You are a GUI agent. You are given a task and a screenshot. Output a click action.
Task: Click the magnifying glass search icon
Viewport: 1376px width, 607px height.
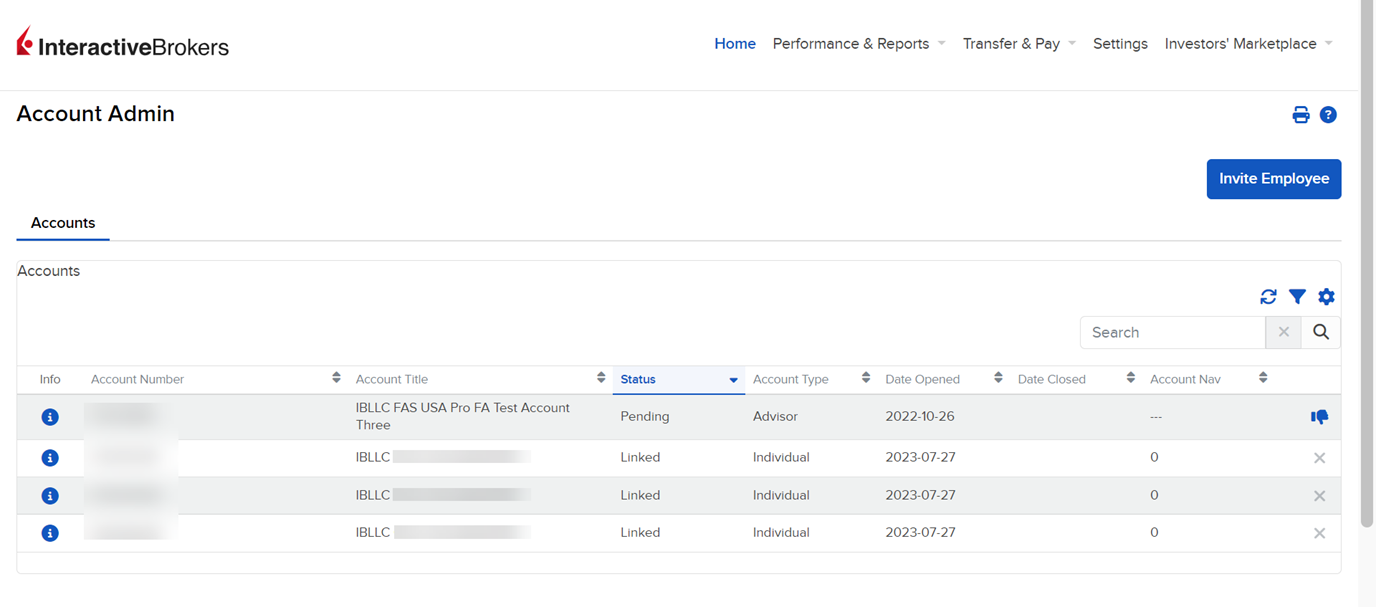(1320, 333)
